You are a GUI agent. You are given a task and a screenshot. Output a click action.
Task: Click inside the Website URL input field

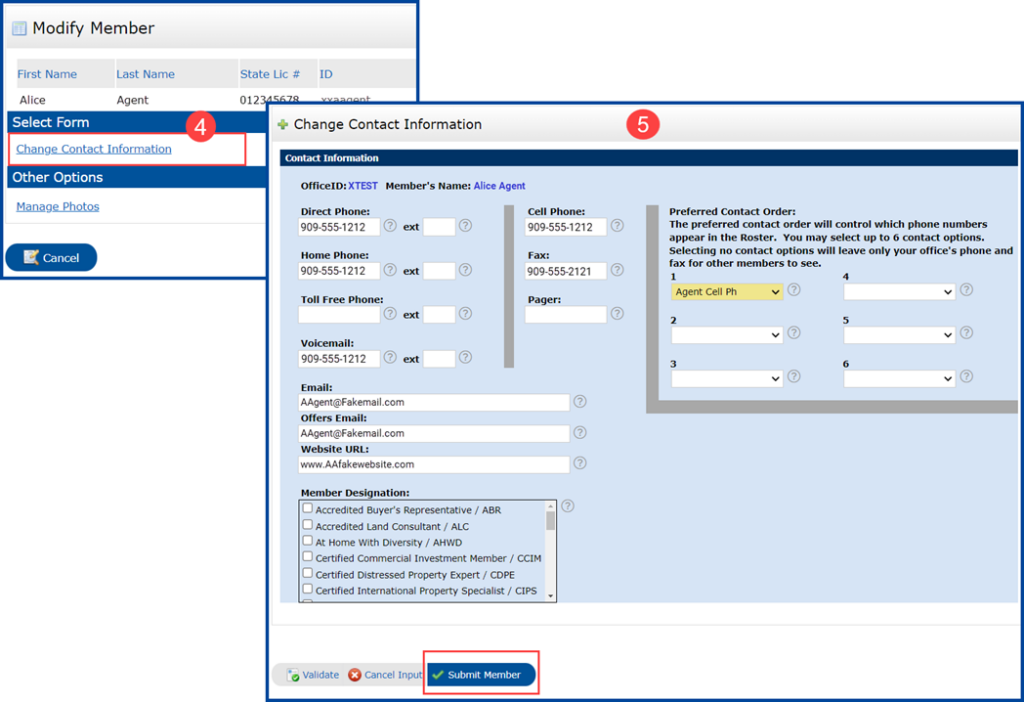click(430, 464)
